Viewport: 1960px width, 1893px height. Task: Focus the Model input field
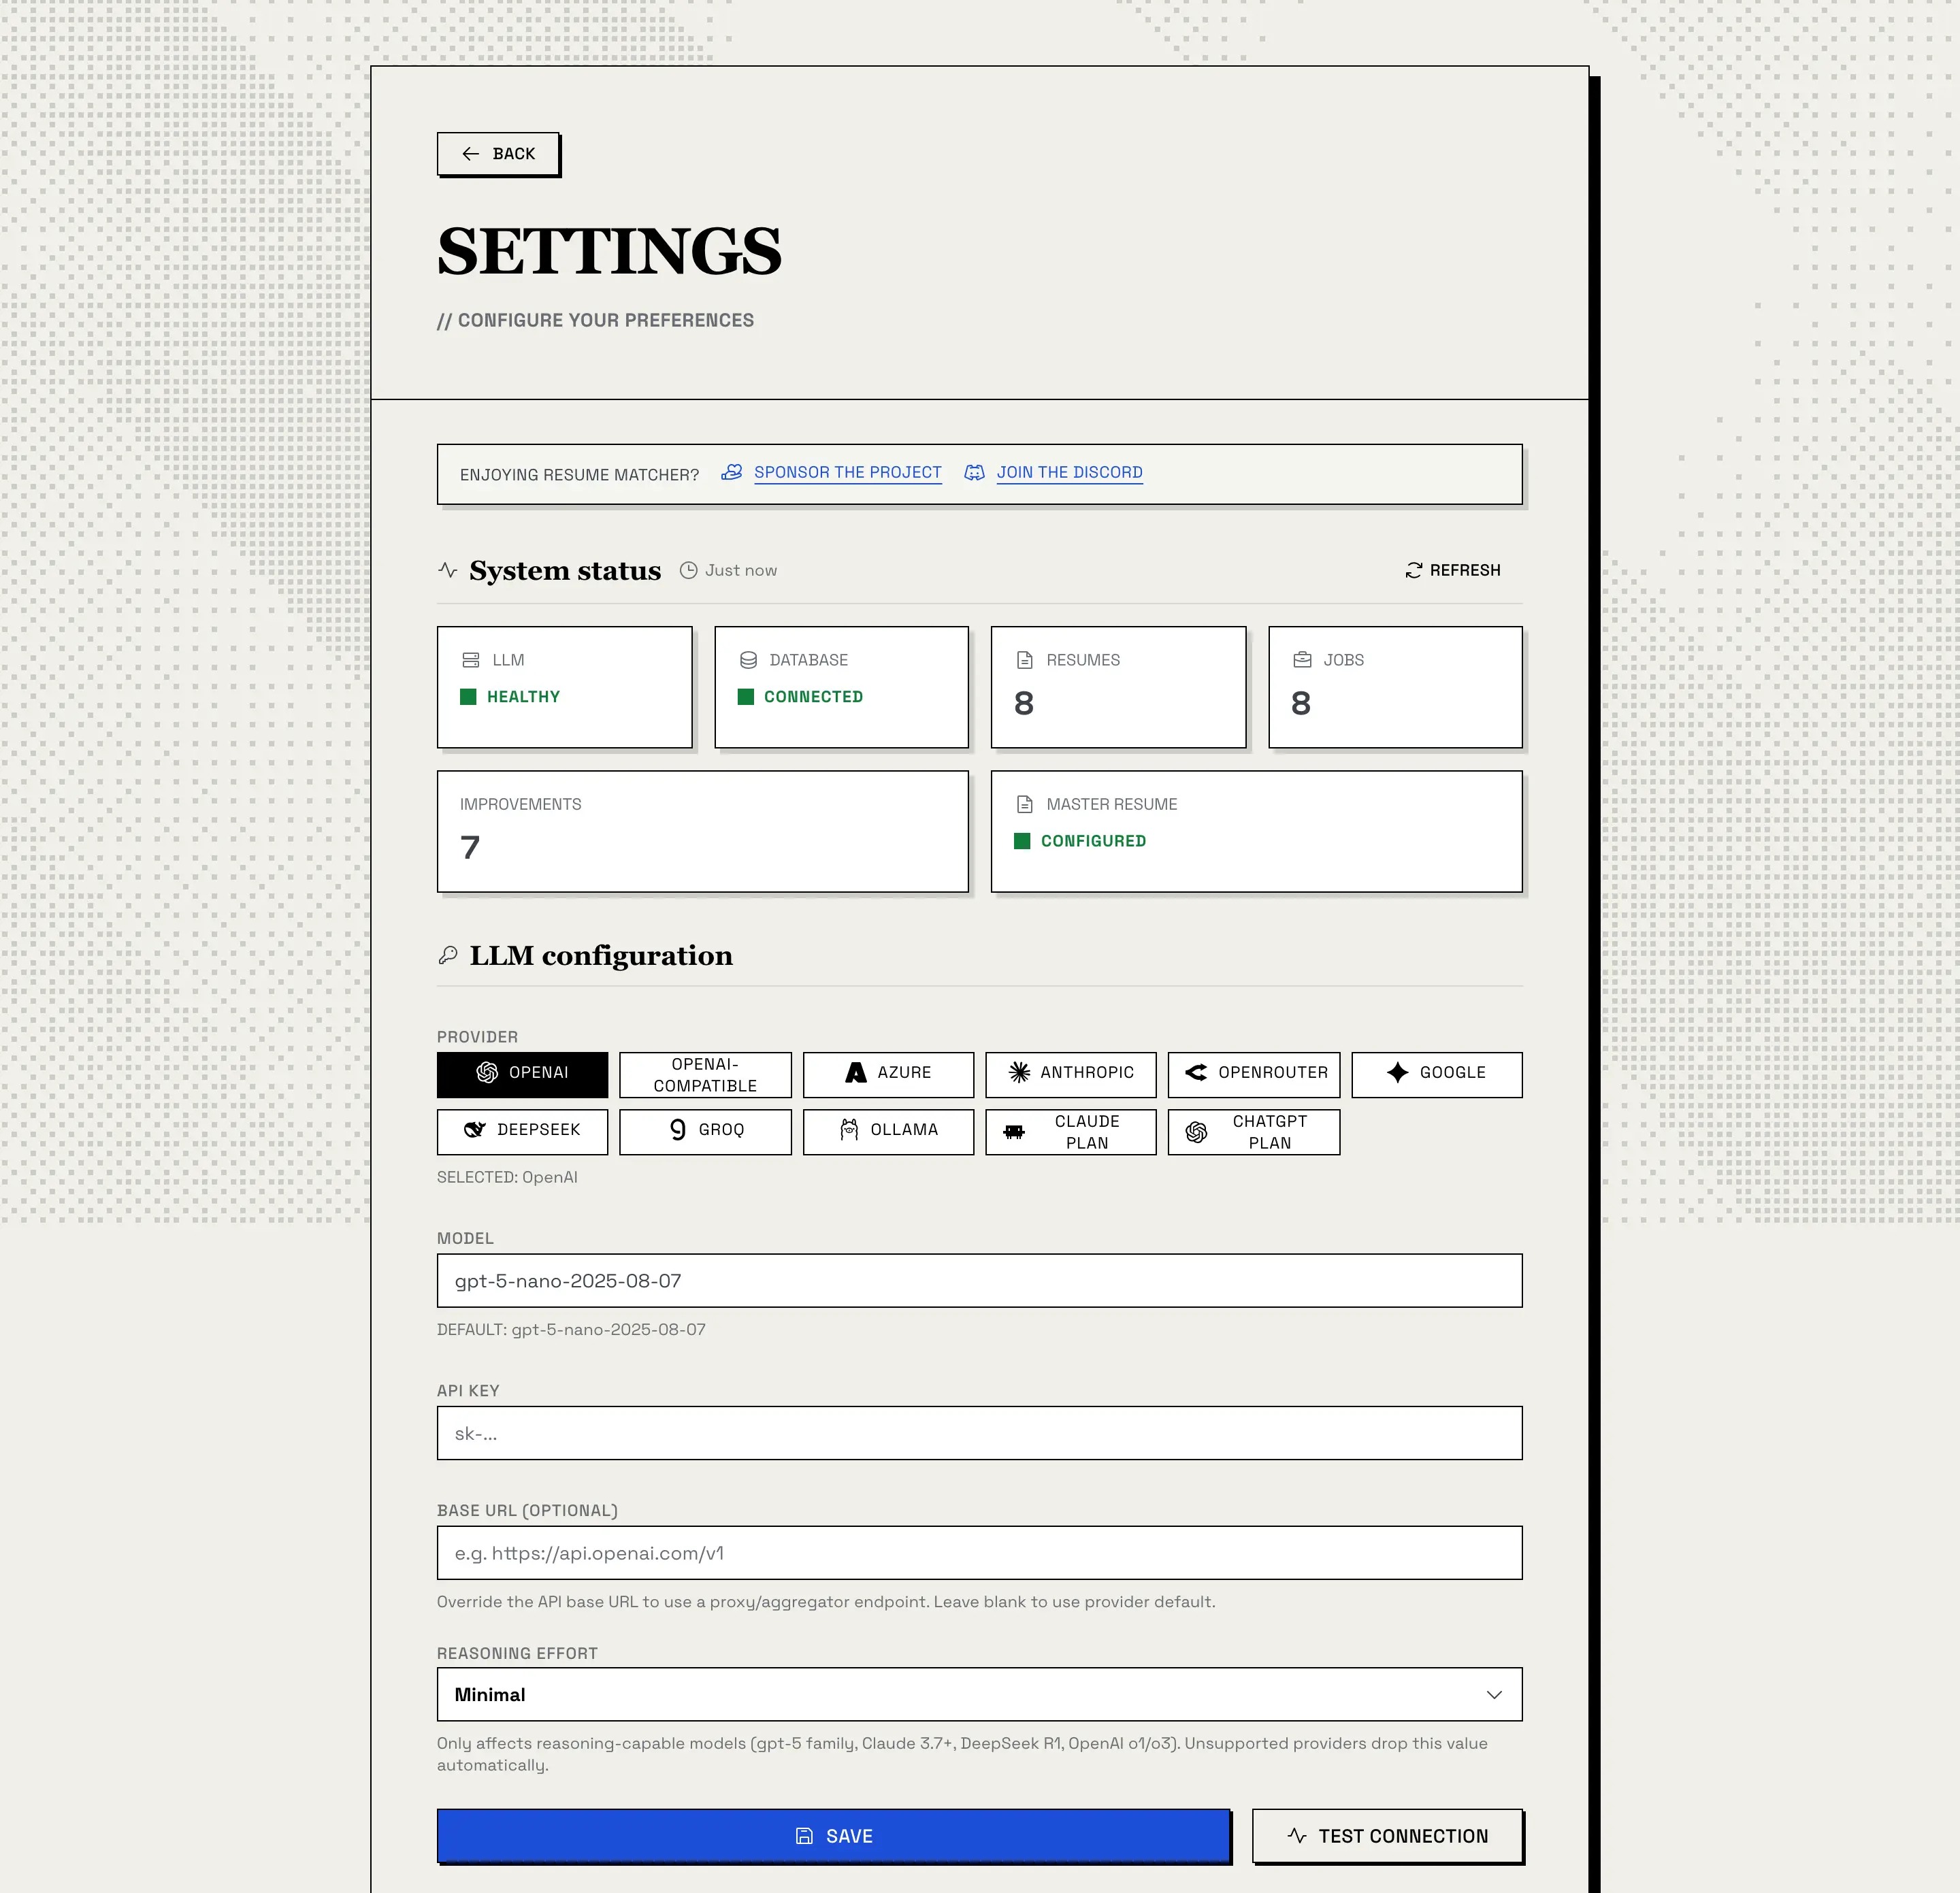point(979,1281)
